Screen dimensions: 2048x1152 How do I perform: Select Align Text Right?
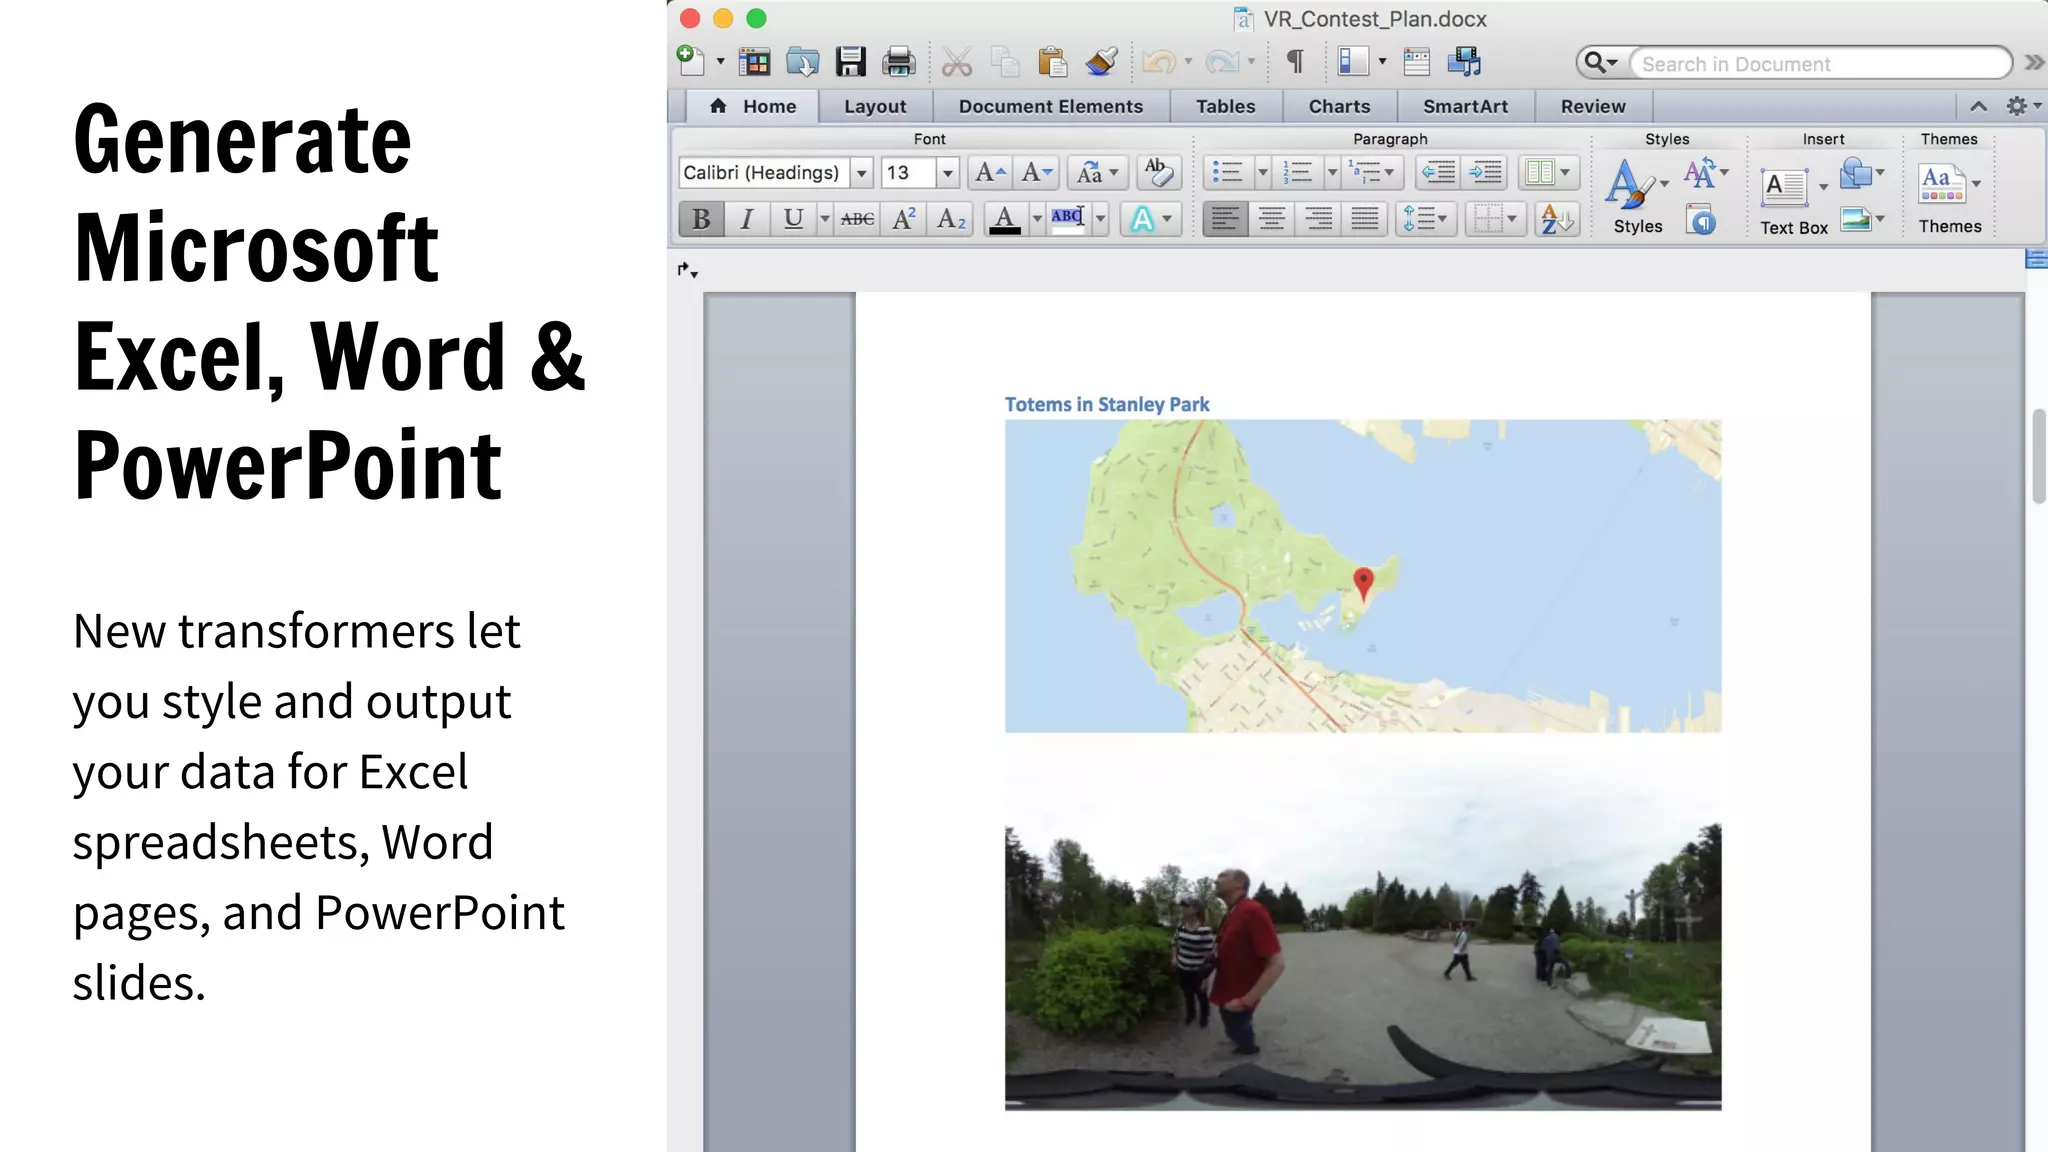point(1318,219)
